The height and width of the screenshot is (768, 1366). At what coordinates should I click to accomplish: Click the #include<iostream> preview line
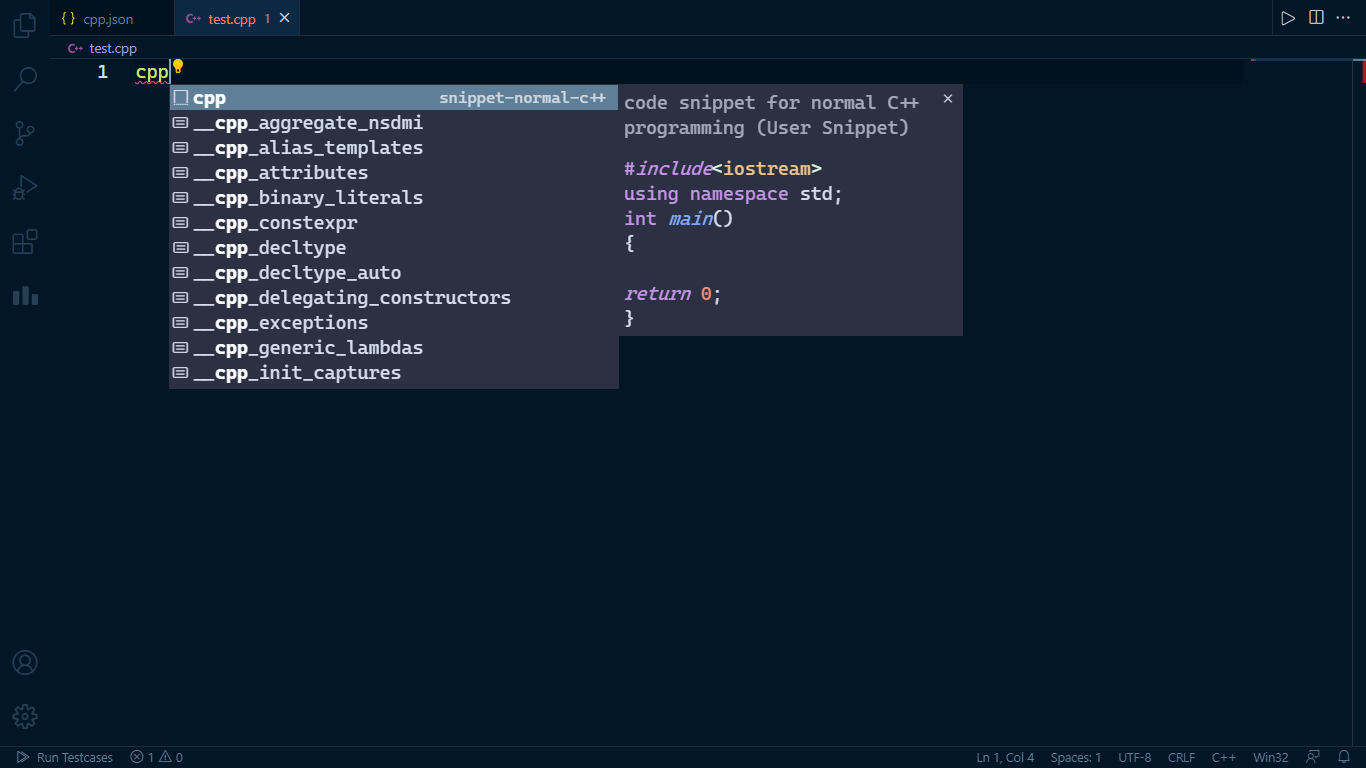tap(723, 168)
